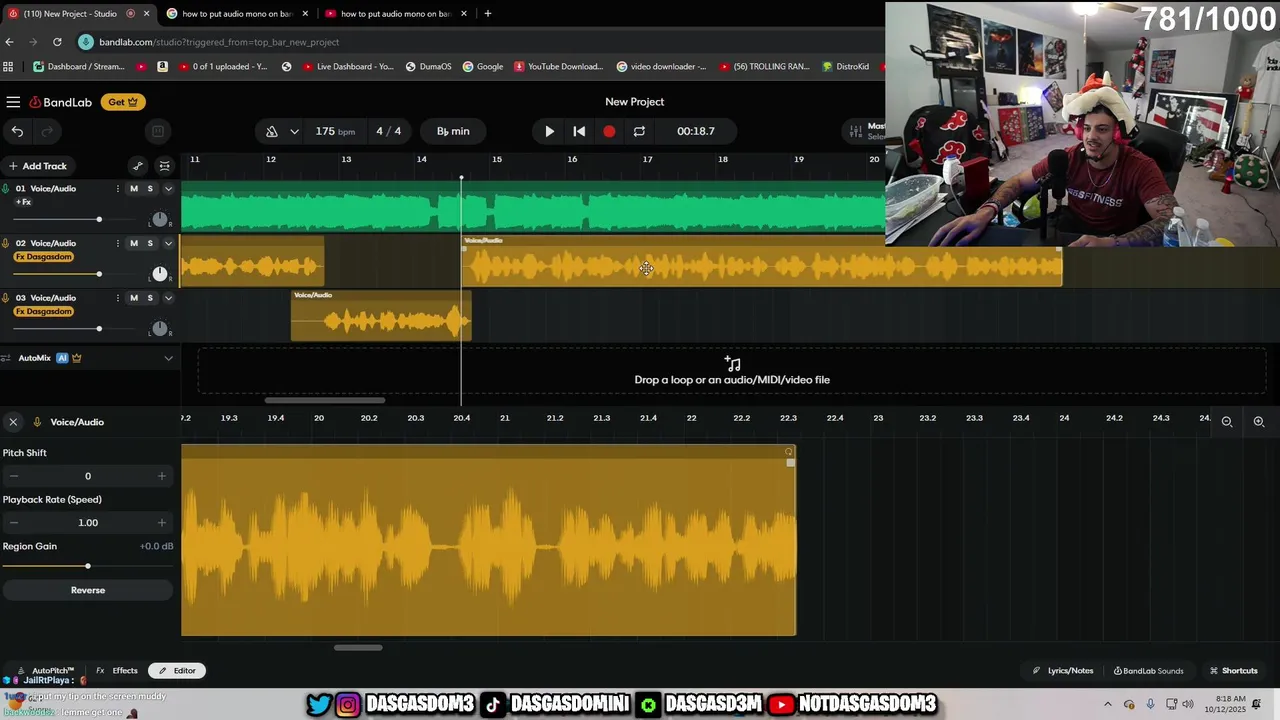The width and height of the screenshot is (1280, 720).
Task: Increase Playback Rate with plus button
Action: pyautogui.click(x=162, y=522)
